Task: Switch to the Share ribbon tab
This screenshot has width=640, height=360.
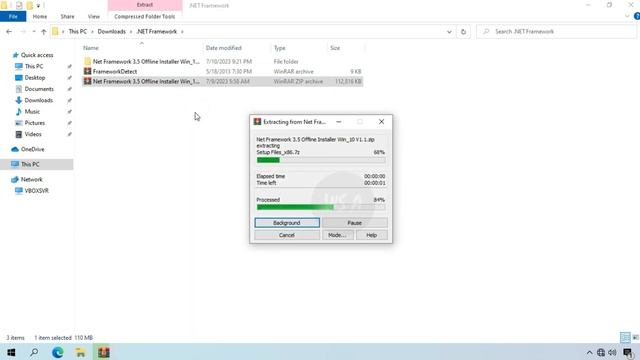Action: pyautogui.click(x=67, y=16)
